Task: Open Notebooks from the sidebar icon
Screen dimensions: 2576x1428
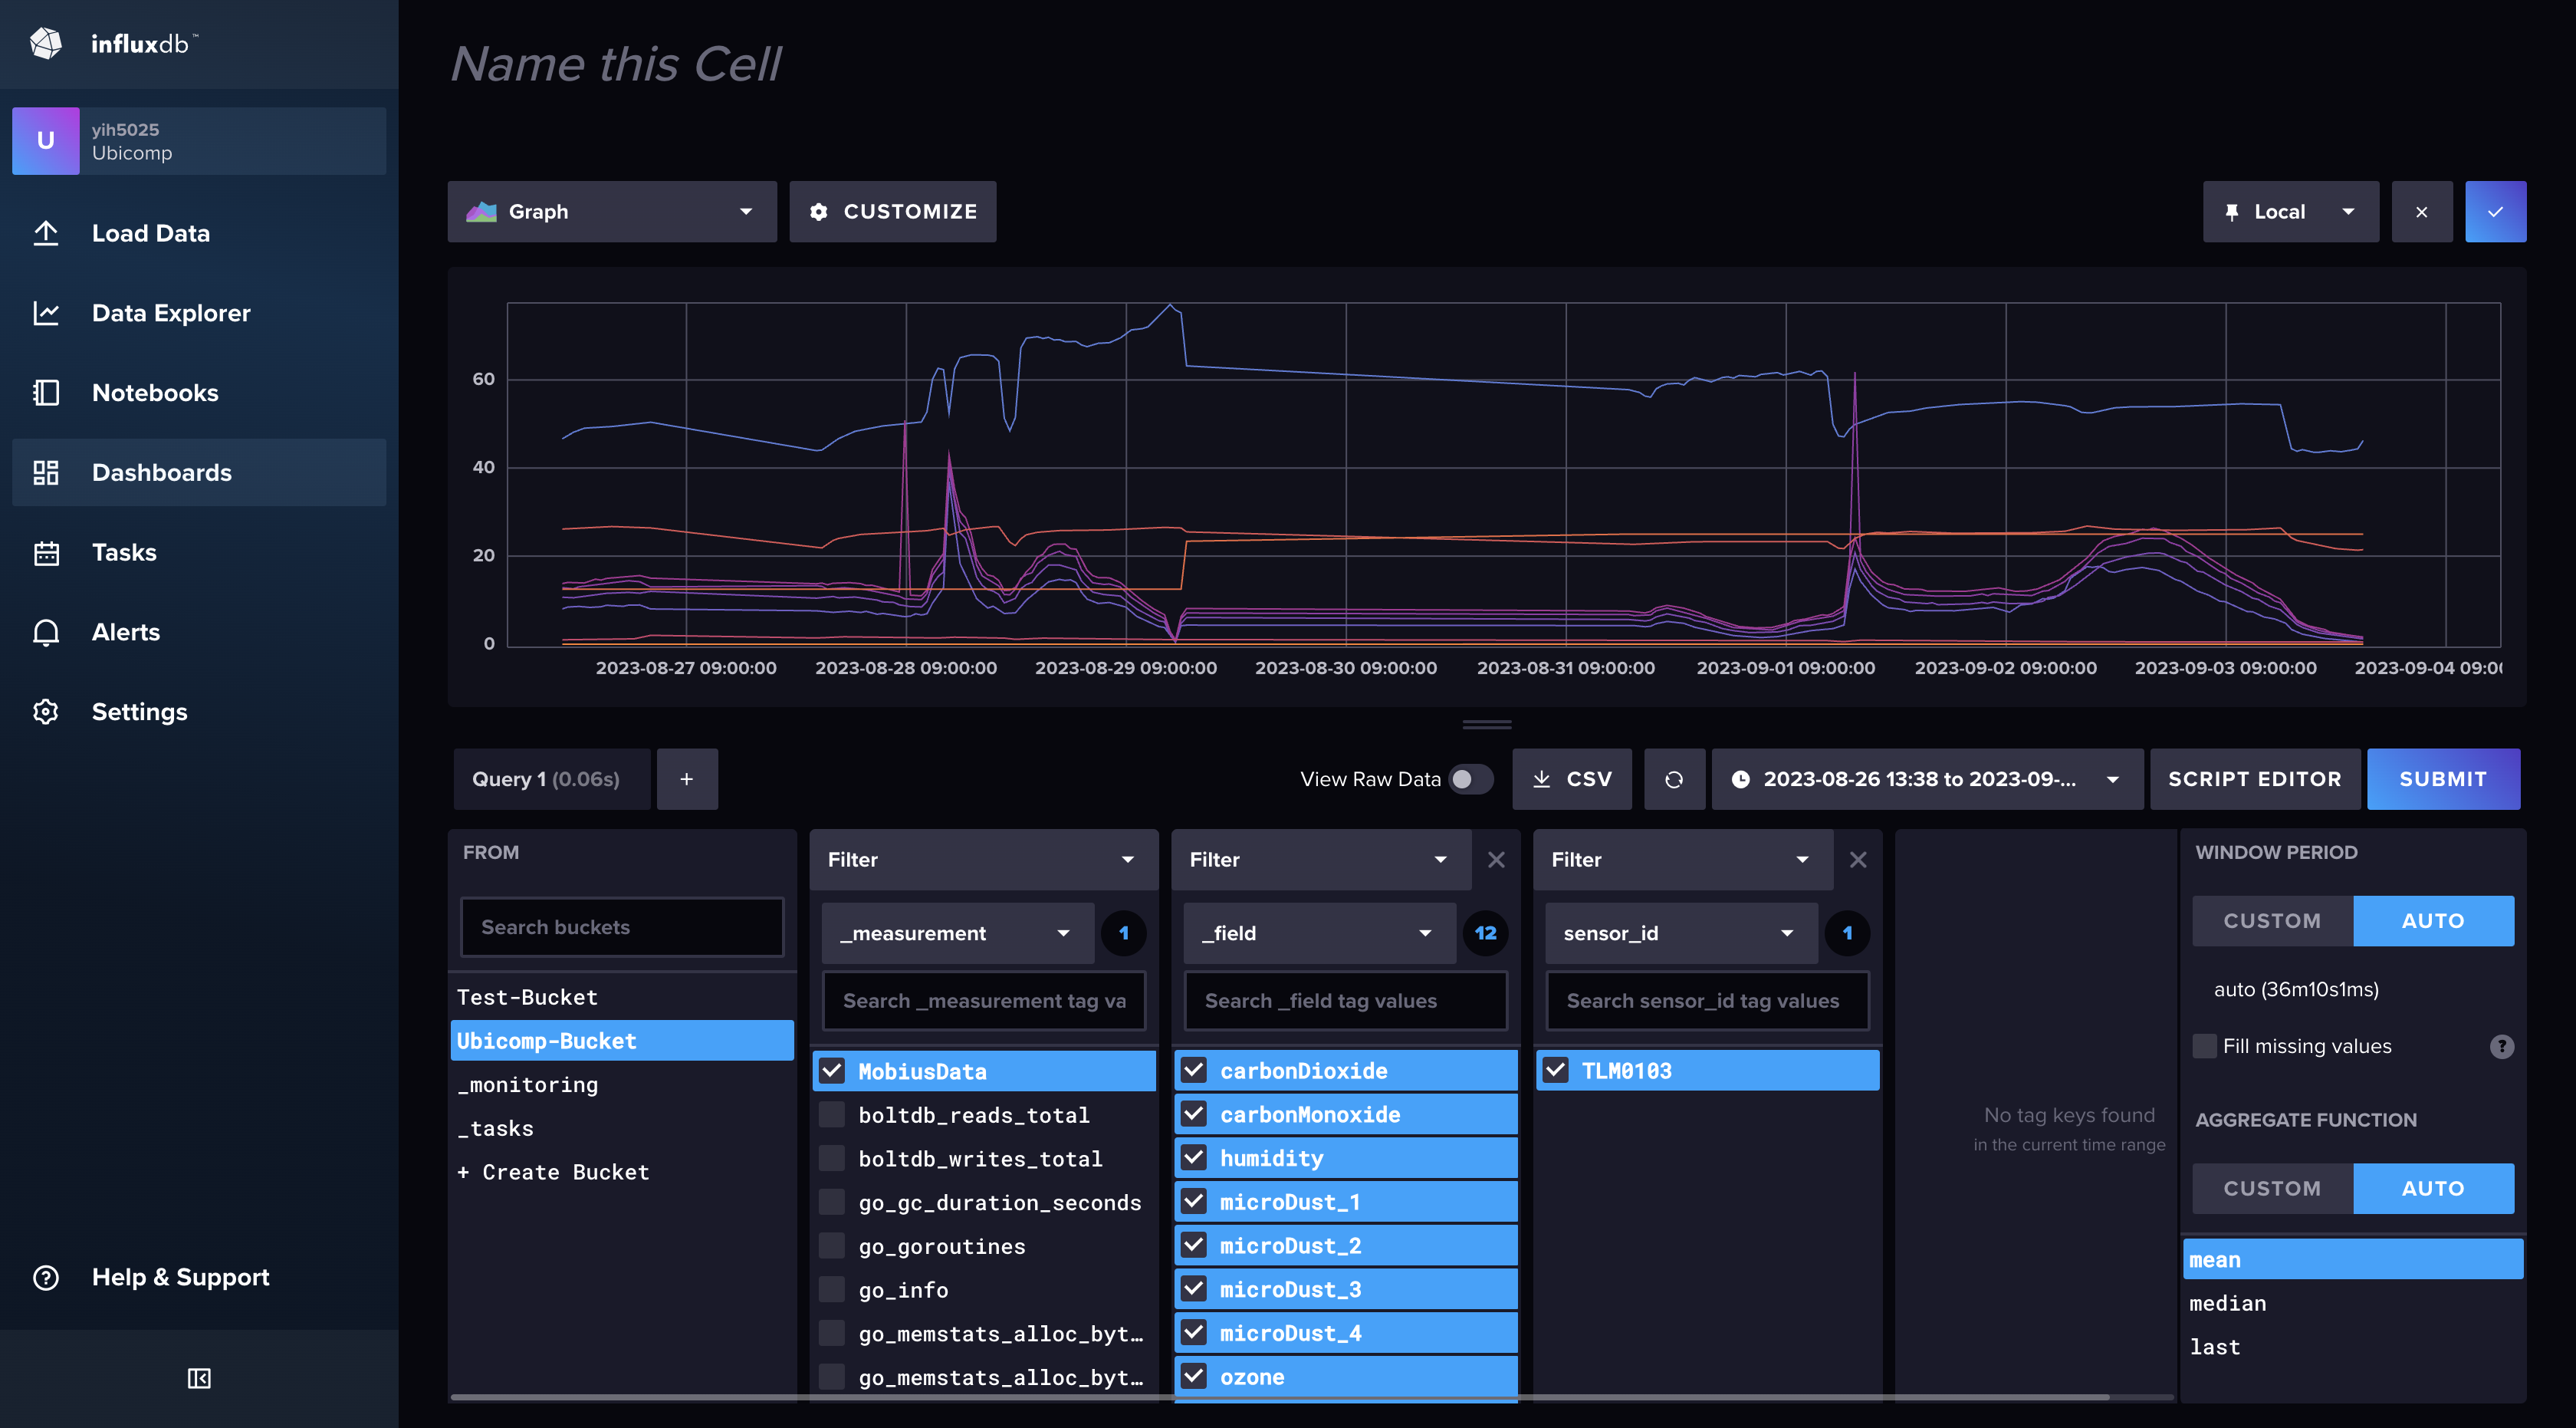Action: (x=46, y=392)
